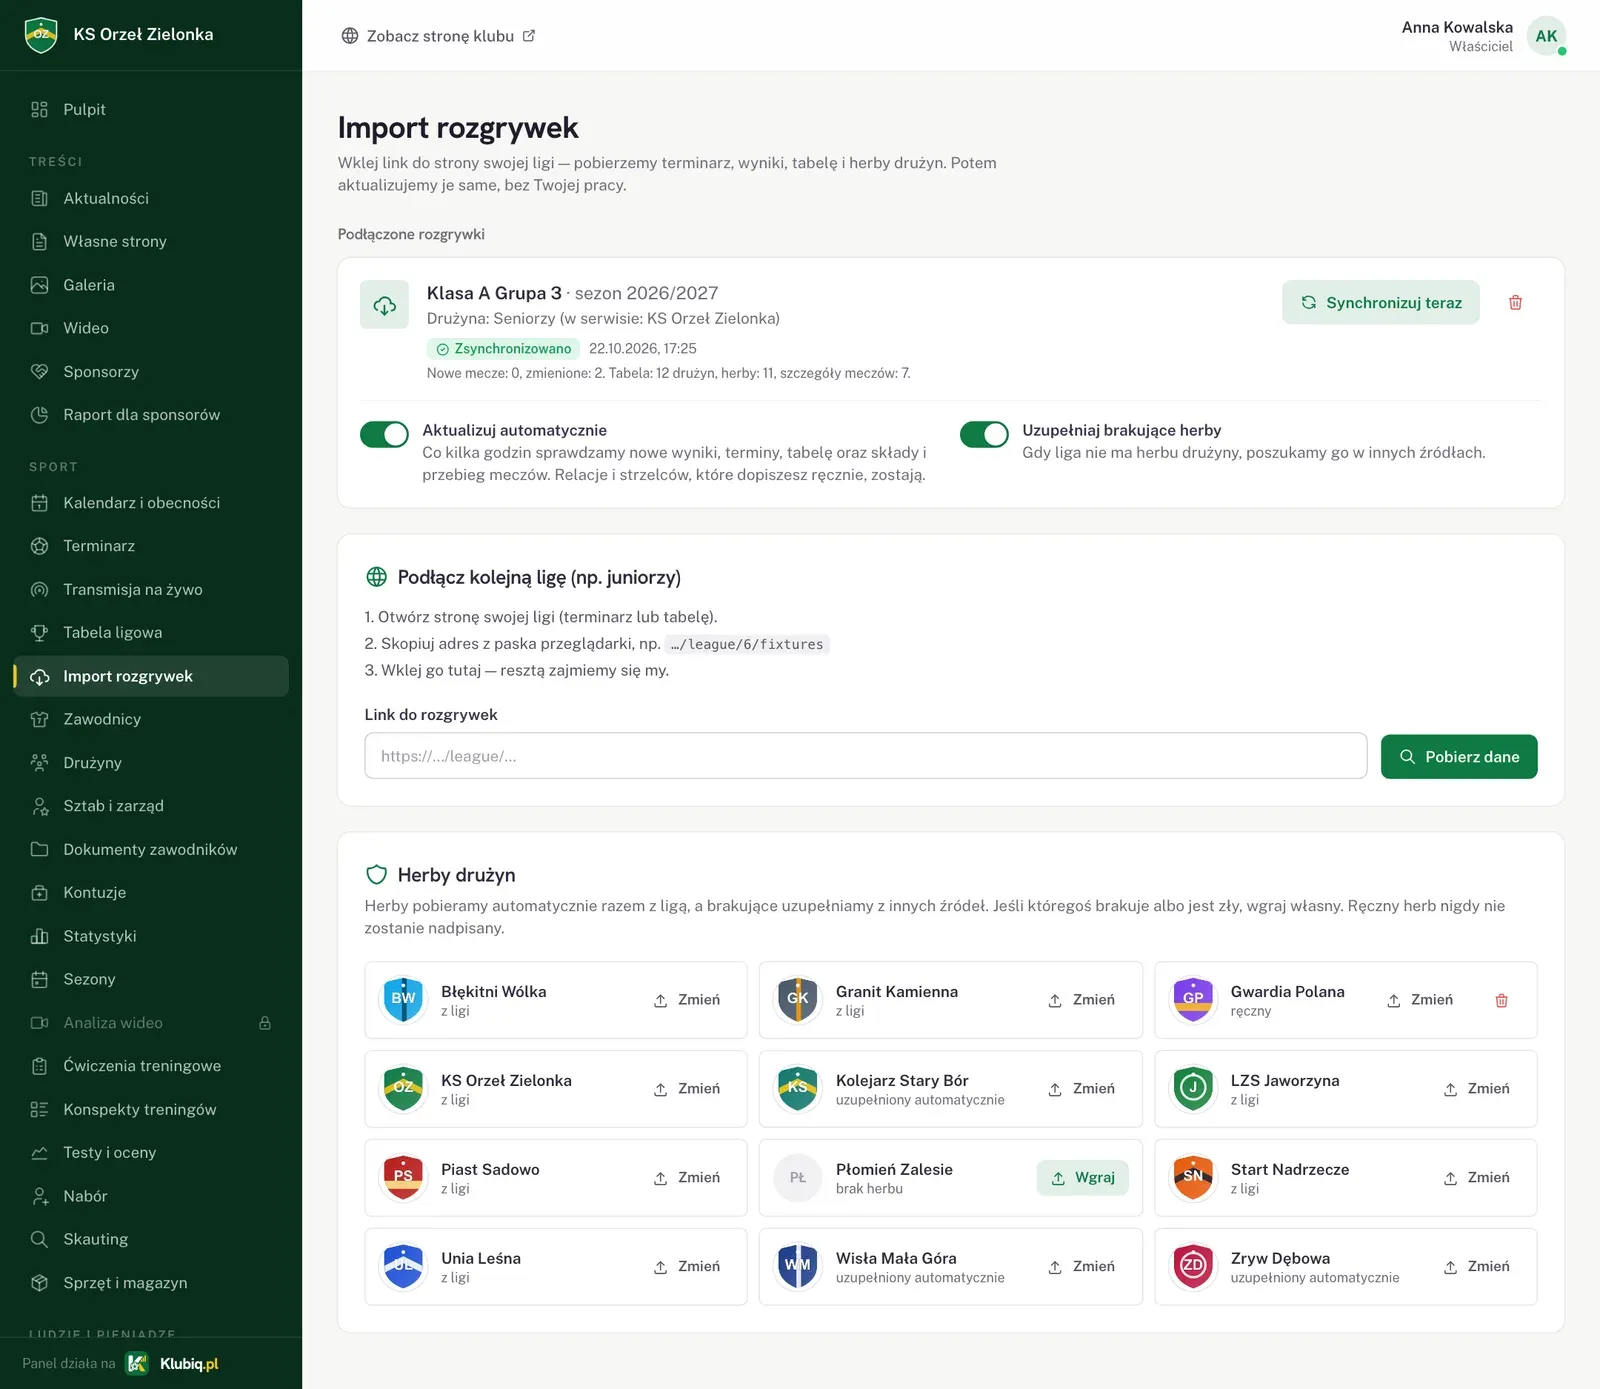The height and width of the screenshot is (1389, 1600).
Task: Remove the Gwardia Polana manual crest
Action: 1501,1000
